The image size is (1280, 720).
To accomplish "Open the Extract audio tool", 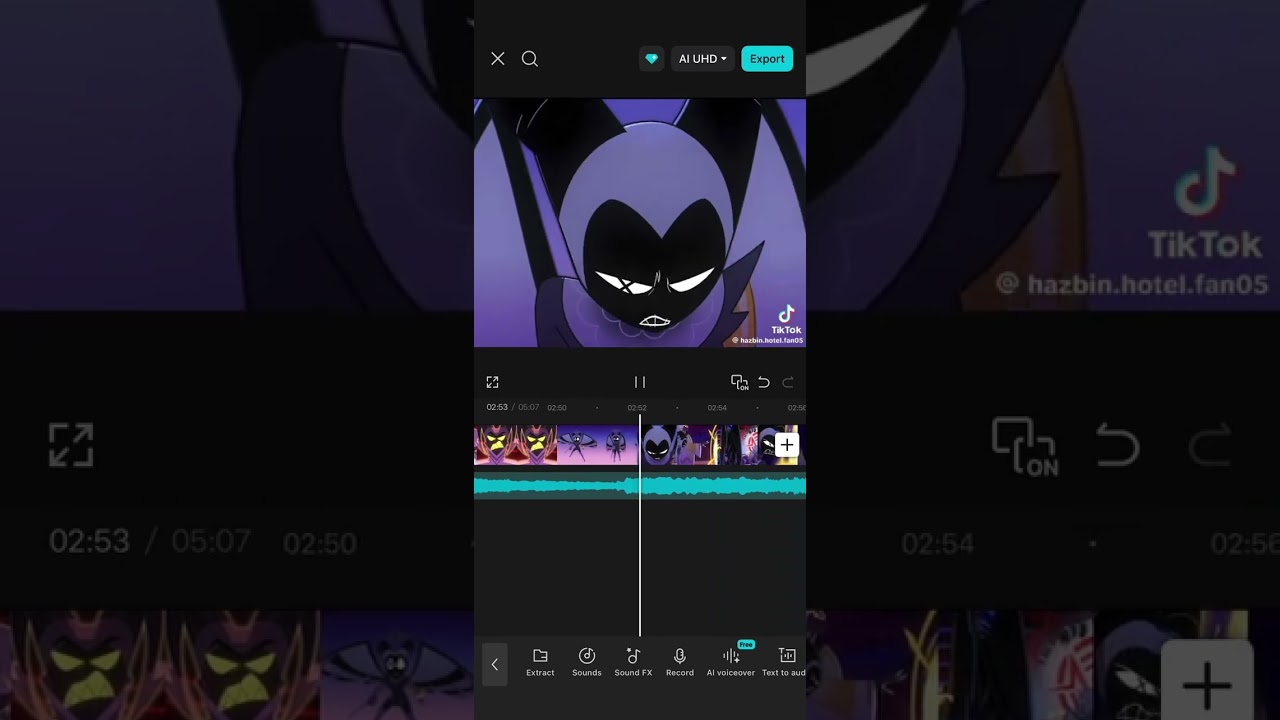I will [x=540, y=662].
